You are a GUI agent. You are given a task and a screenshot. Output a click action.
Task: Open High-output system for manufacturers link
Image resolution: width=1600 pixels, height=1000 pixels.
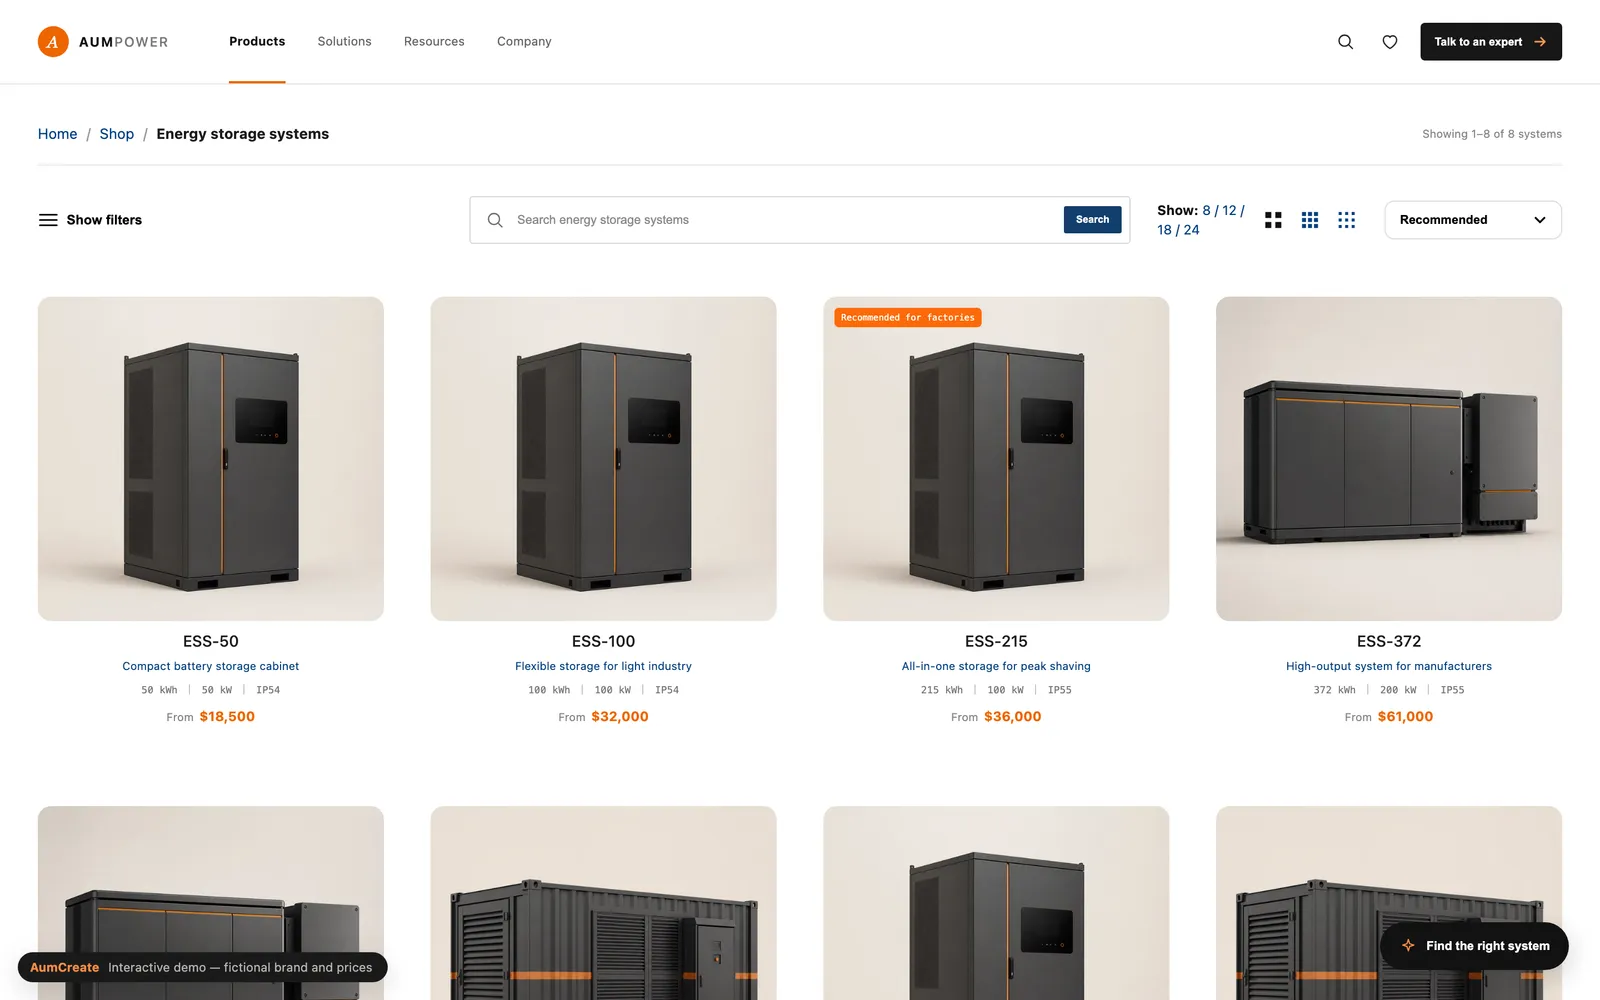point(1389,666)
